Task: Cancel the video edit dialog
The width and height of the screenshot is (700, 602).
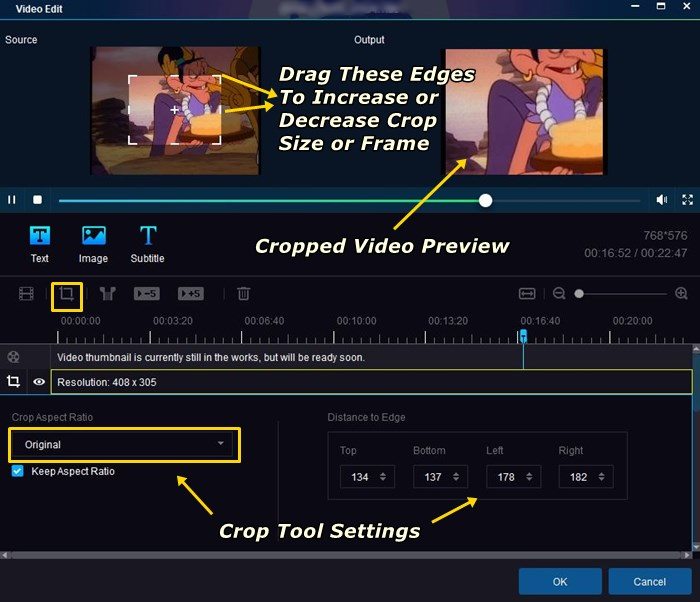Action: (650, 581)
